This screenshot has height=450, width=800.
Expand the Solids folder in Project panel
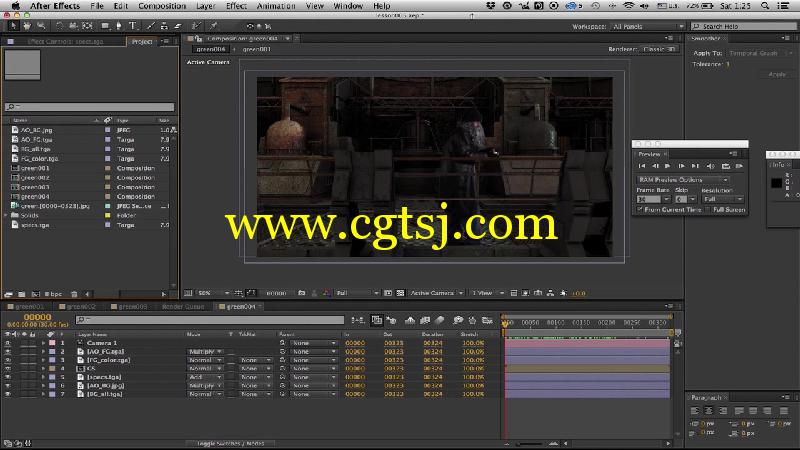coord(7,215)
